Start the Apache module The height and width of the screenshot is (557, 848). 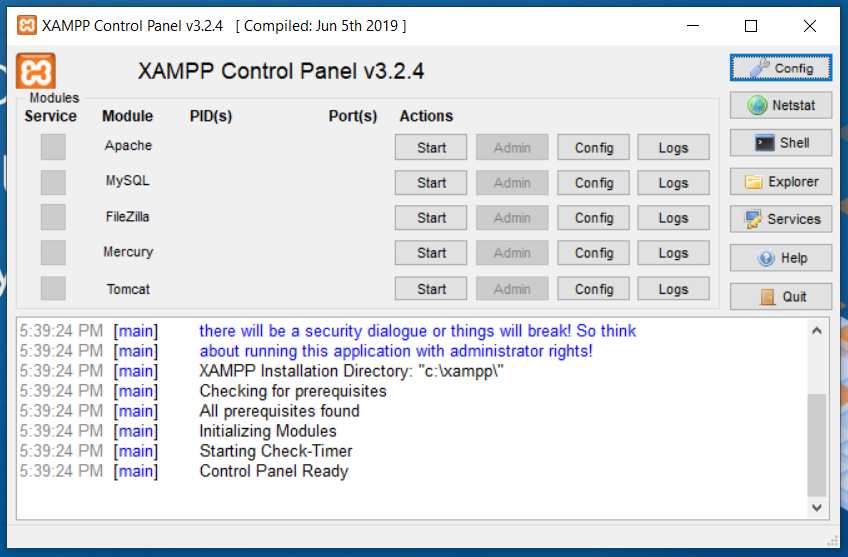pos(430,147)
